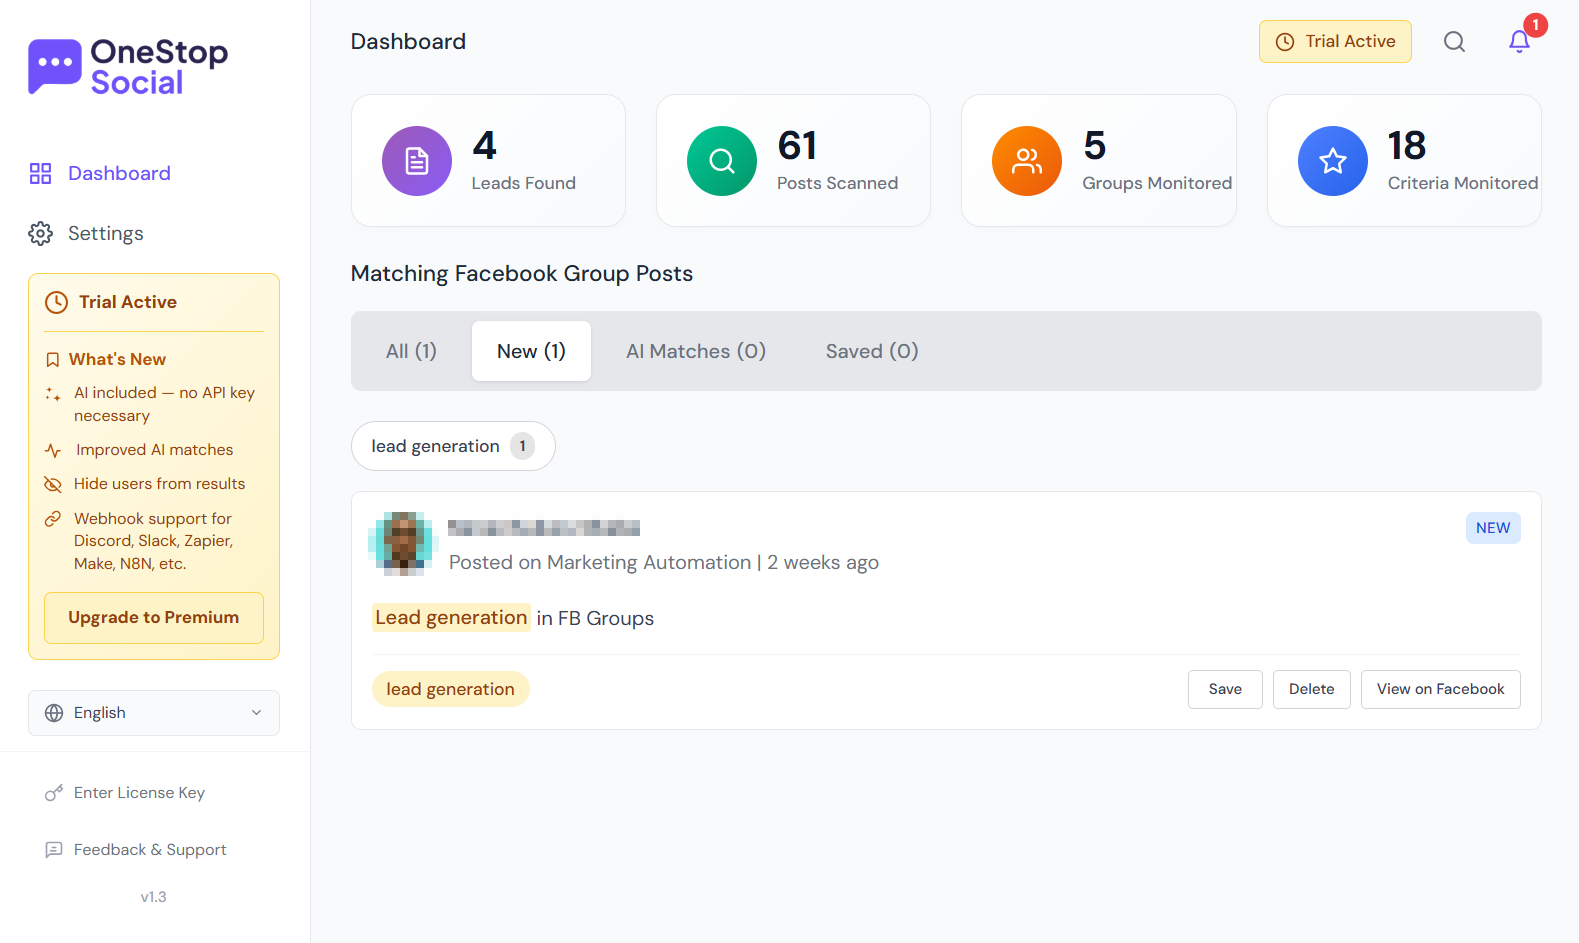Click the OneStop Social logo
This screenshot has width=1579, height=943.
click(x=128, y=67)
